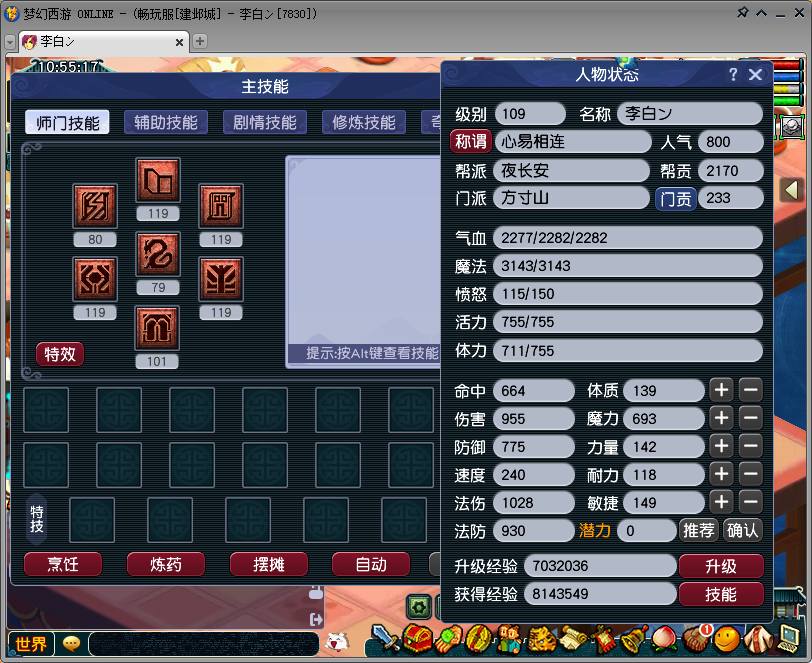The width and height of the screenshot is (812, 663).
Task: Click the robe action icon
Action: (x=758, y=638)
